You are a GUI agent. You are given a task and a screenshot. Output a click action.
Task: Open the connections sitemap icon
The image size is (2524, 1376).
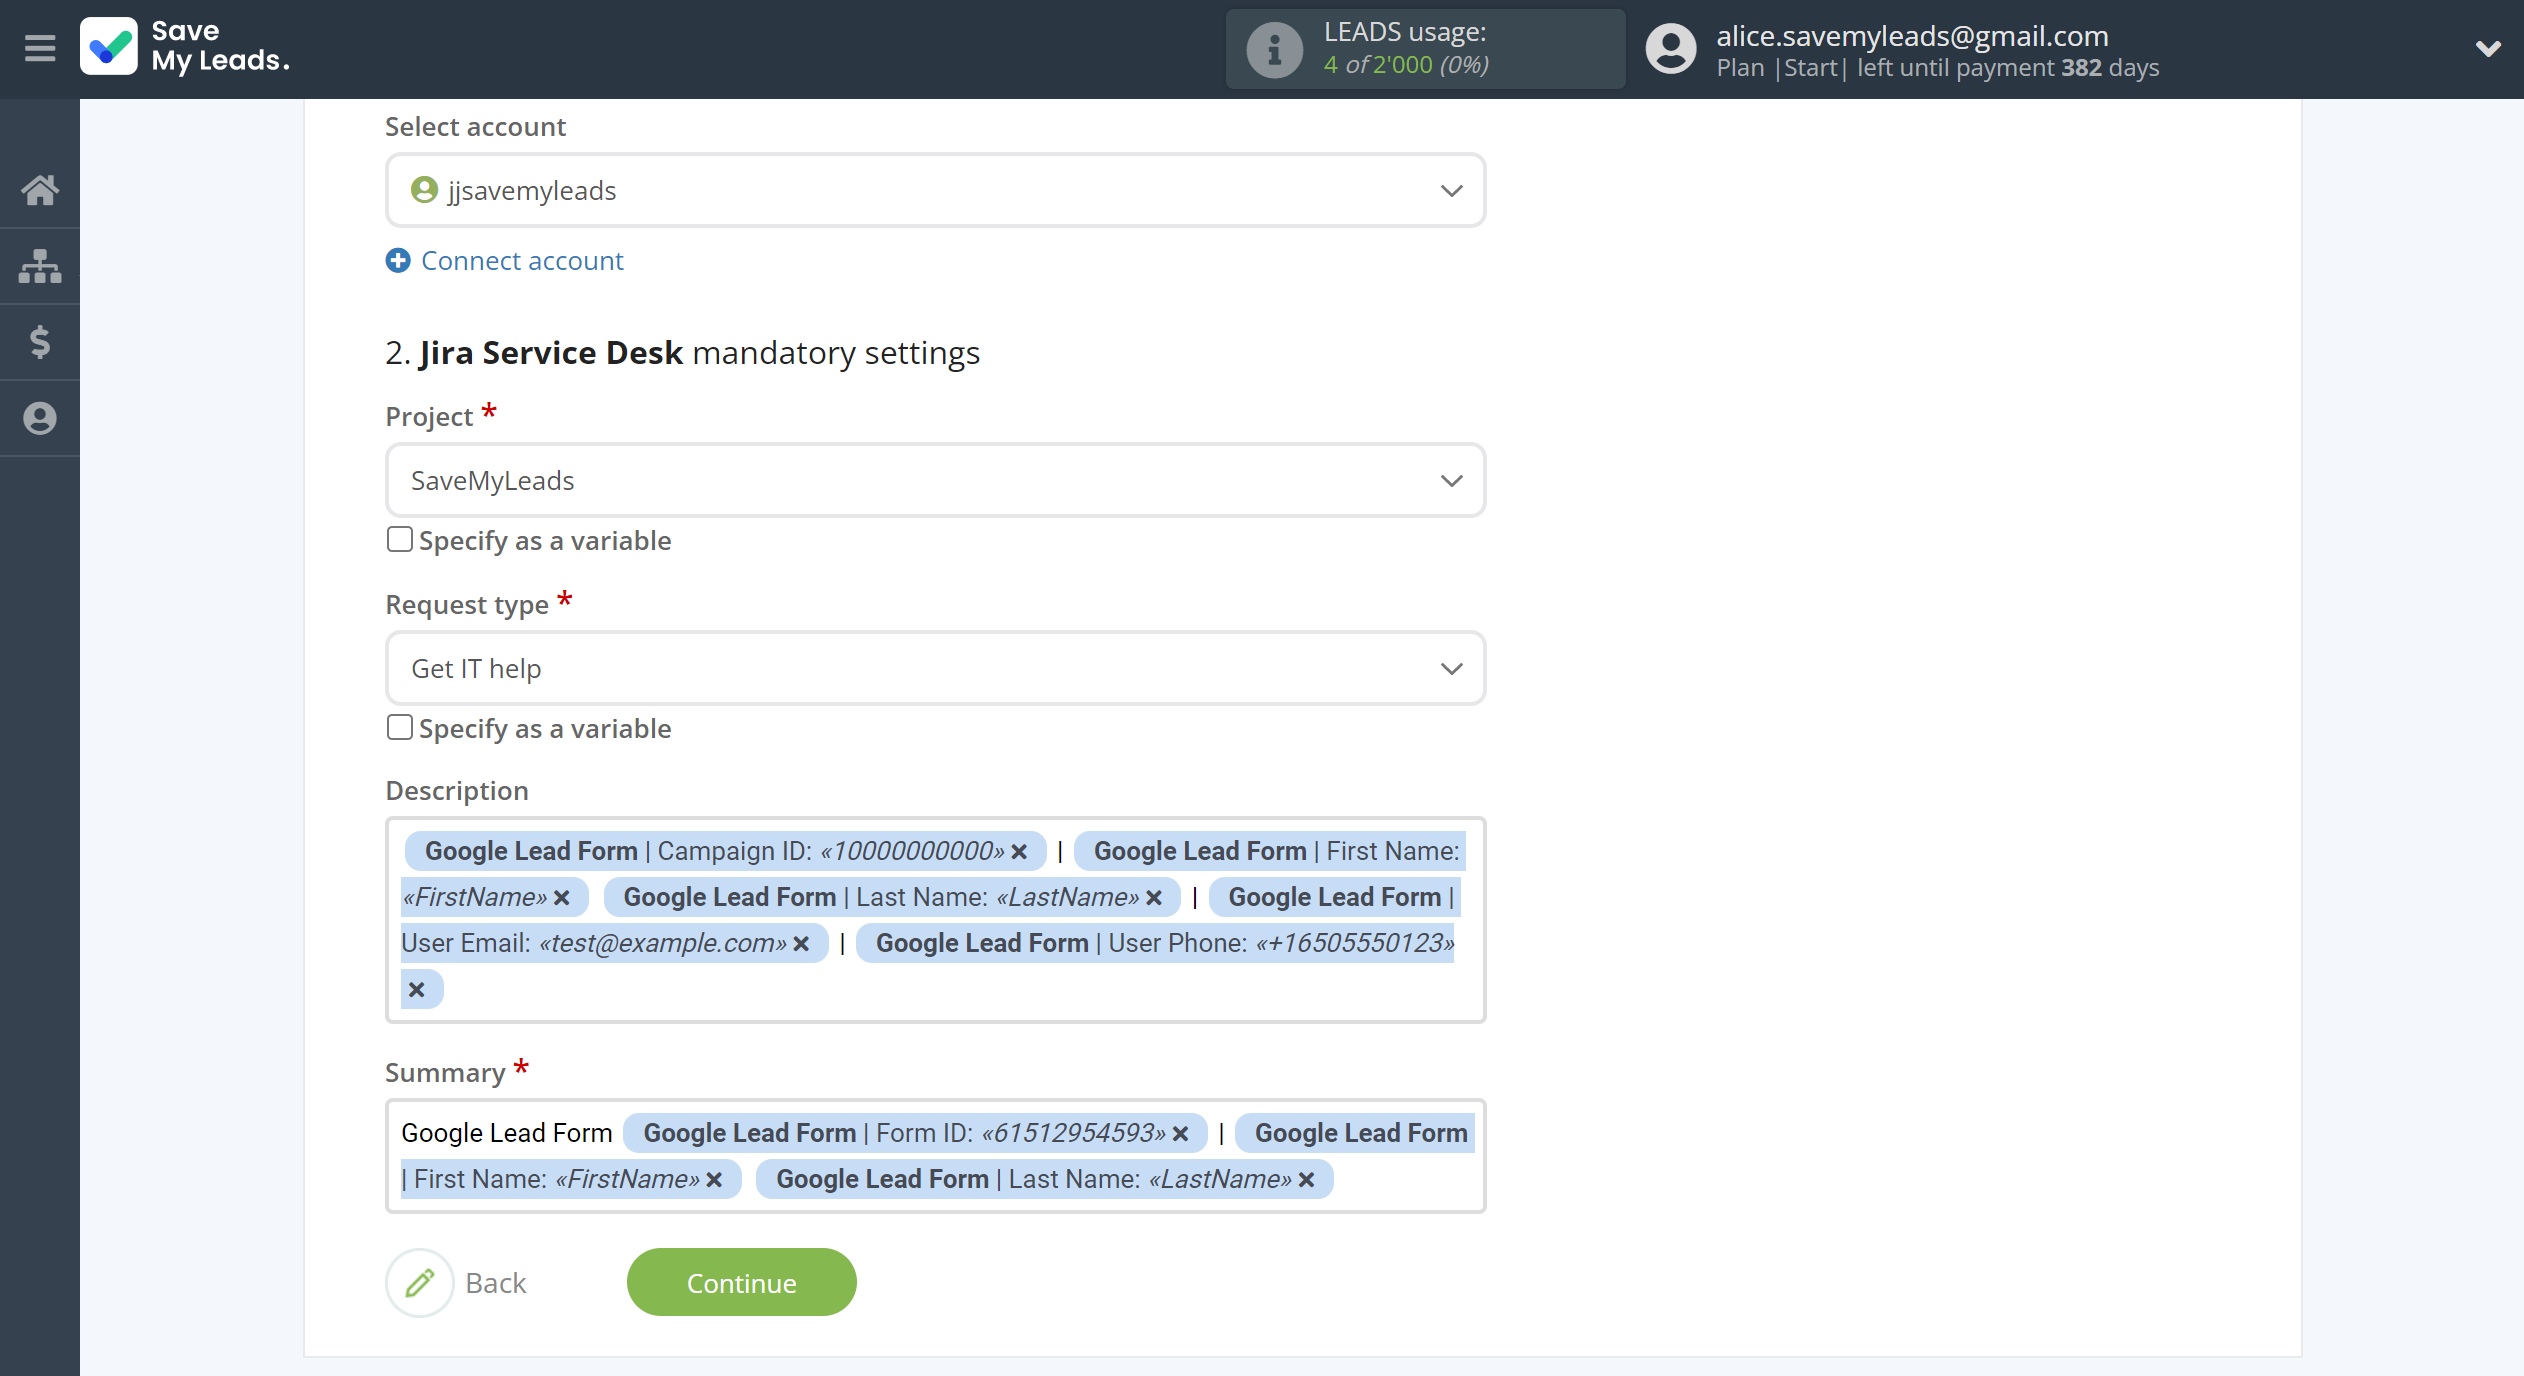[x=40, y=266]
